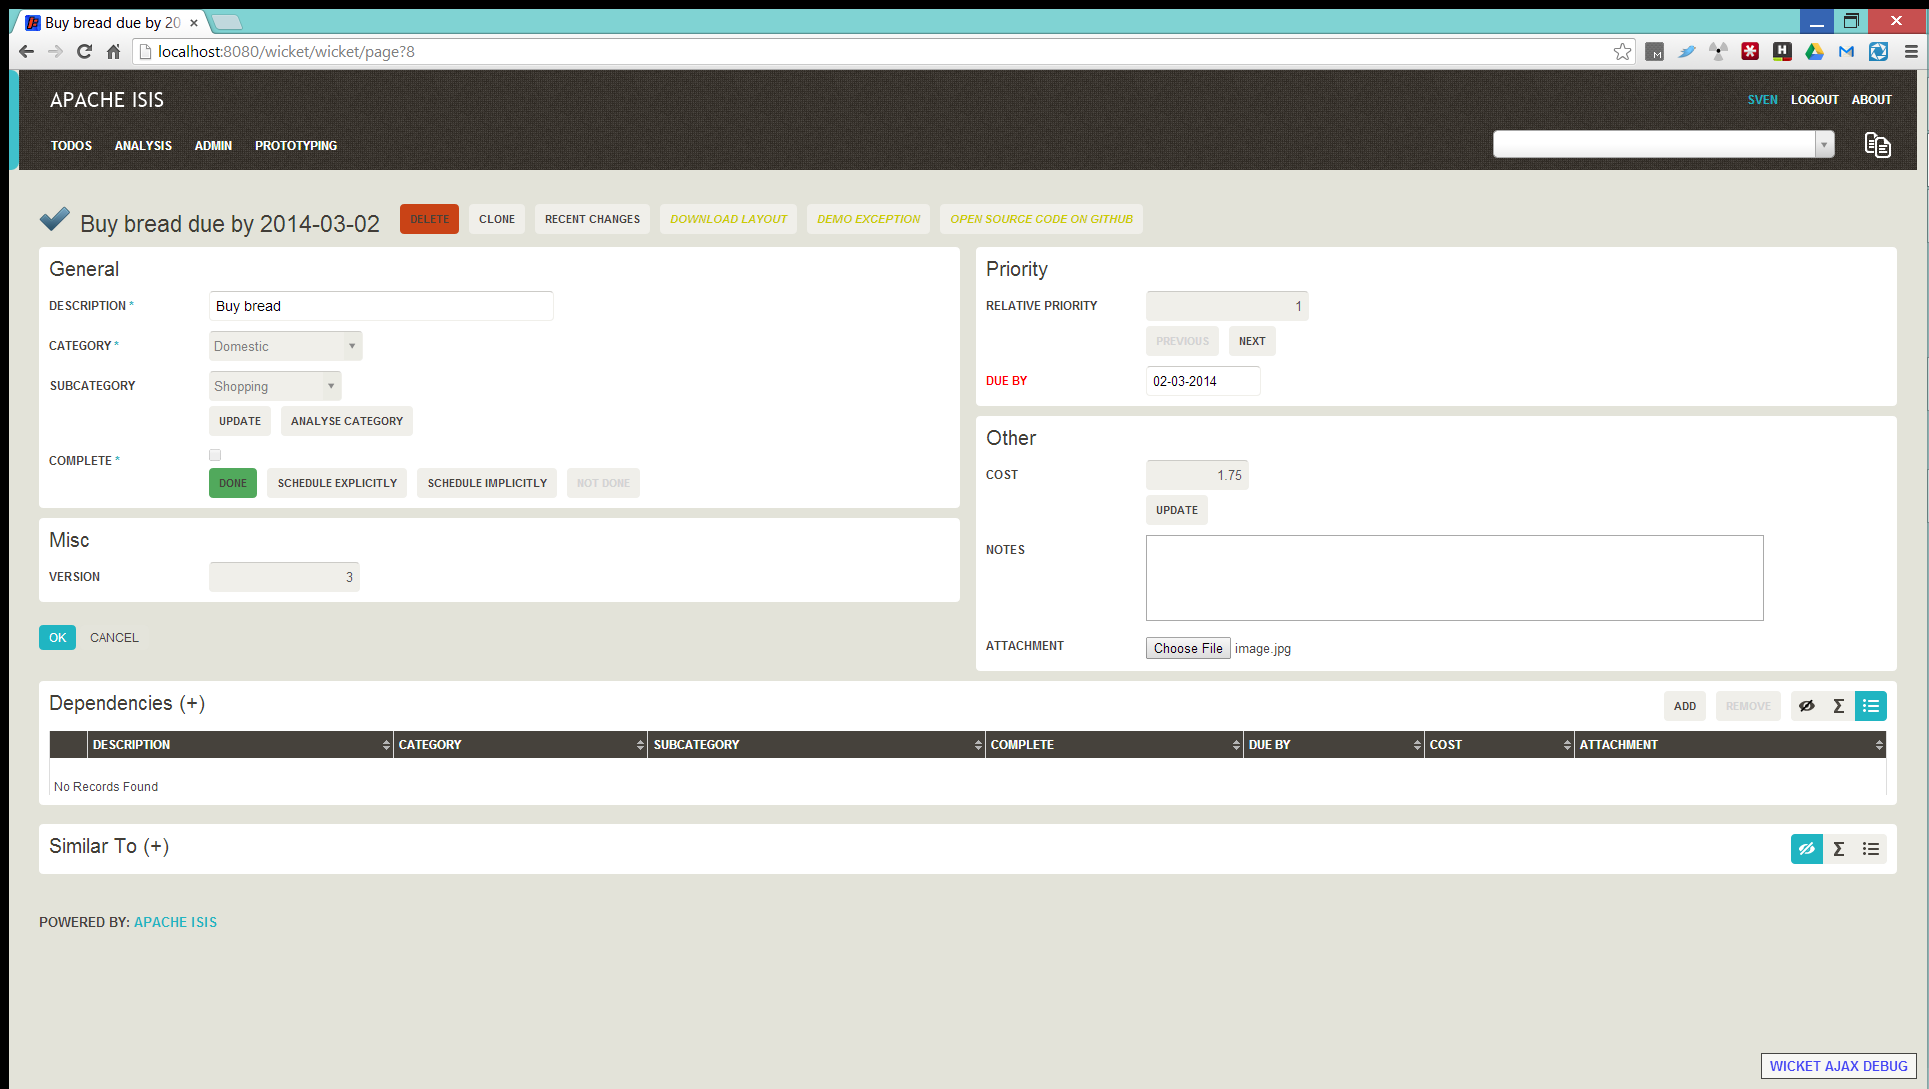The image size is (1929, 1089).
Task: Go to browser home page icon
Action: [113, 52]
